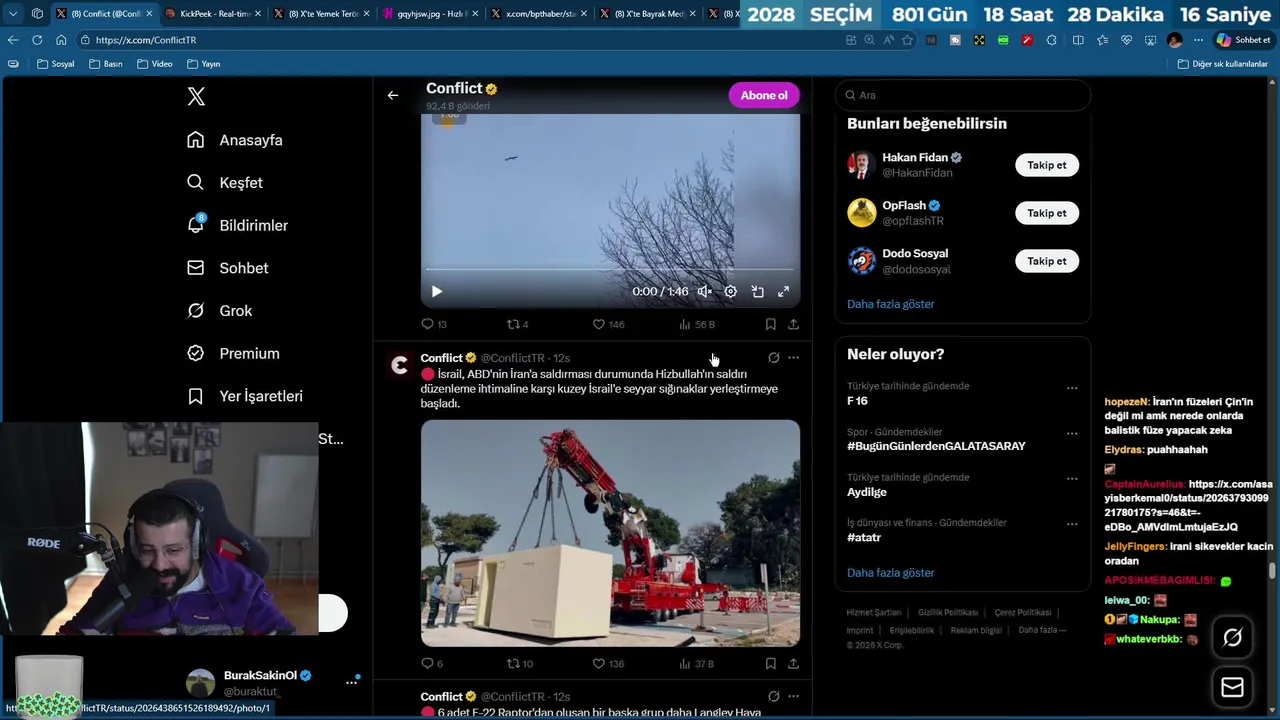Viewport: 1280px width, 720px height.
Task: Show more trends under Neler oluyor
Action: 891,573
